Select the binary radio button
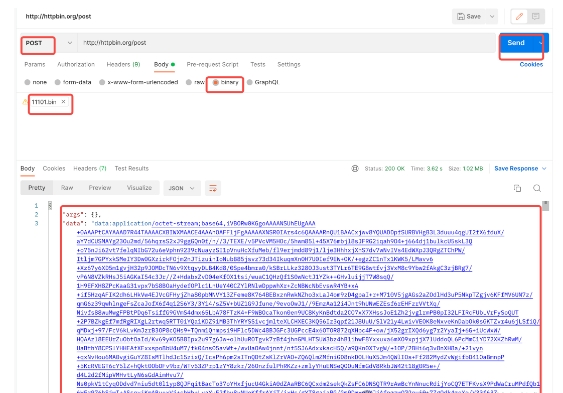The image size is (563, 393). (215, 82)
